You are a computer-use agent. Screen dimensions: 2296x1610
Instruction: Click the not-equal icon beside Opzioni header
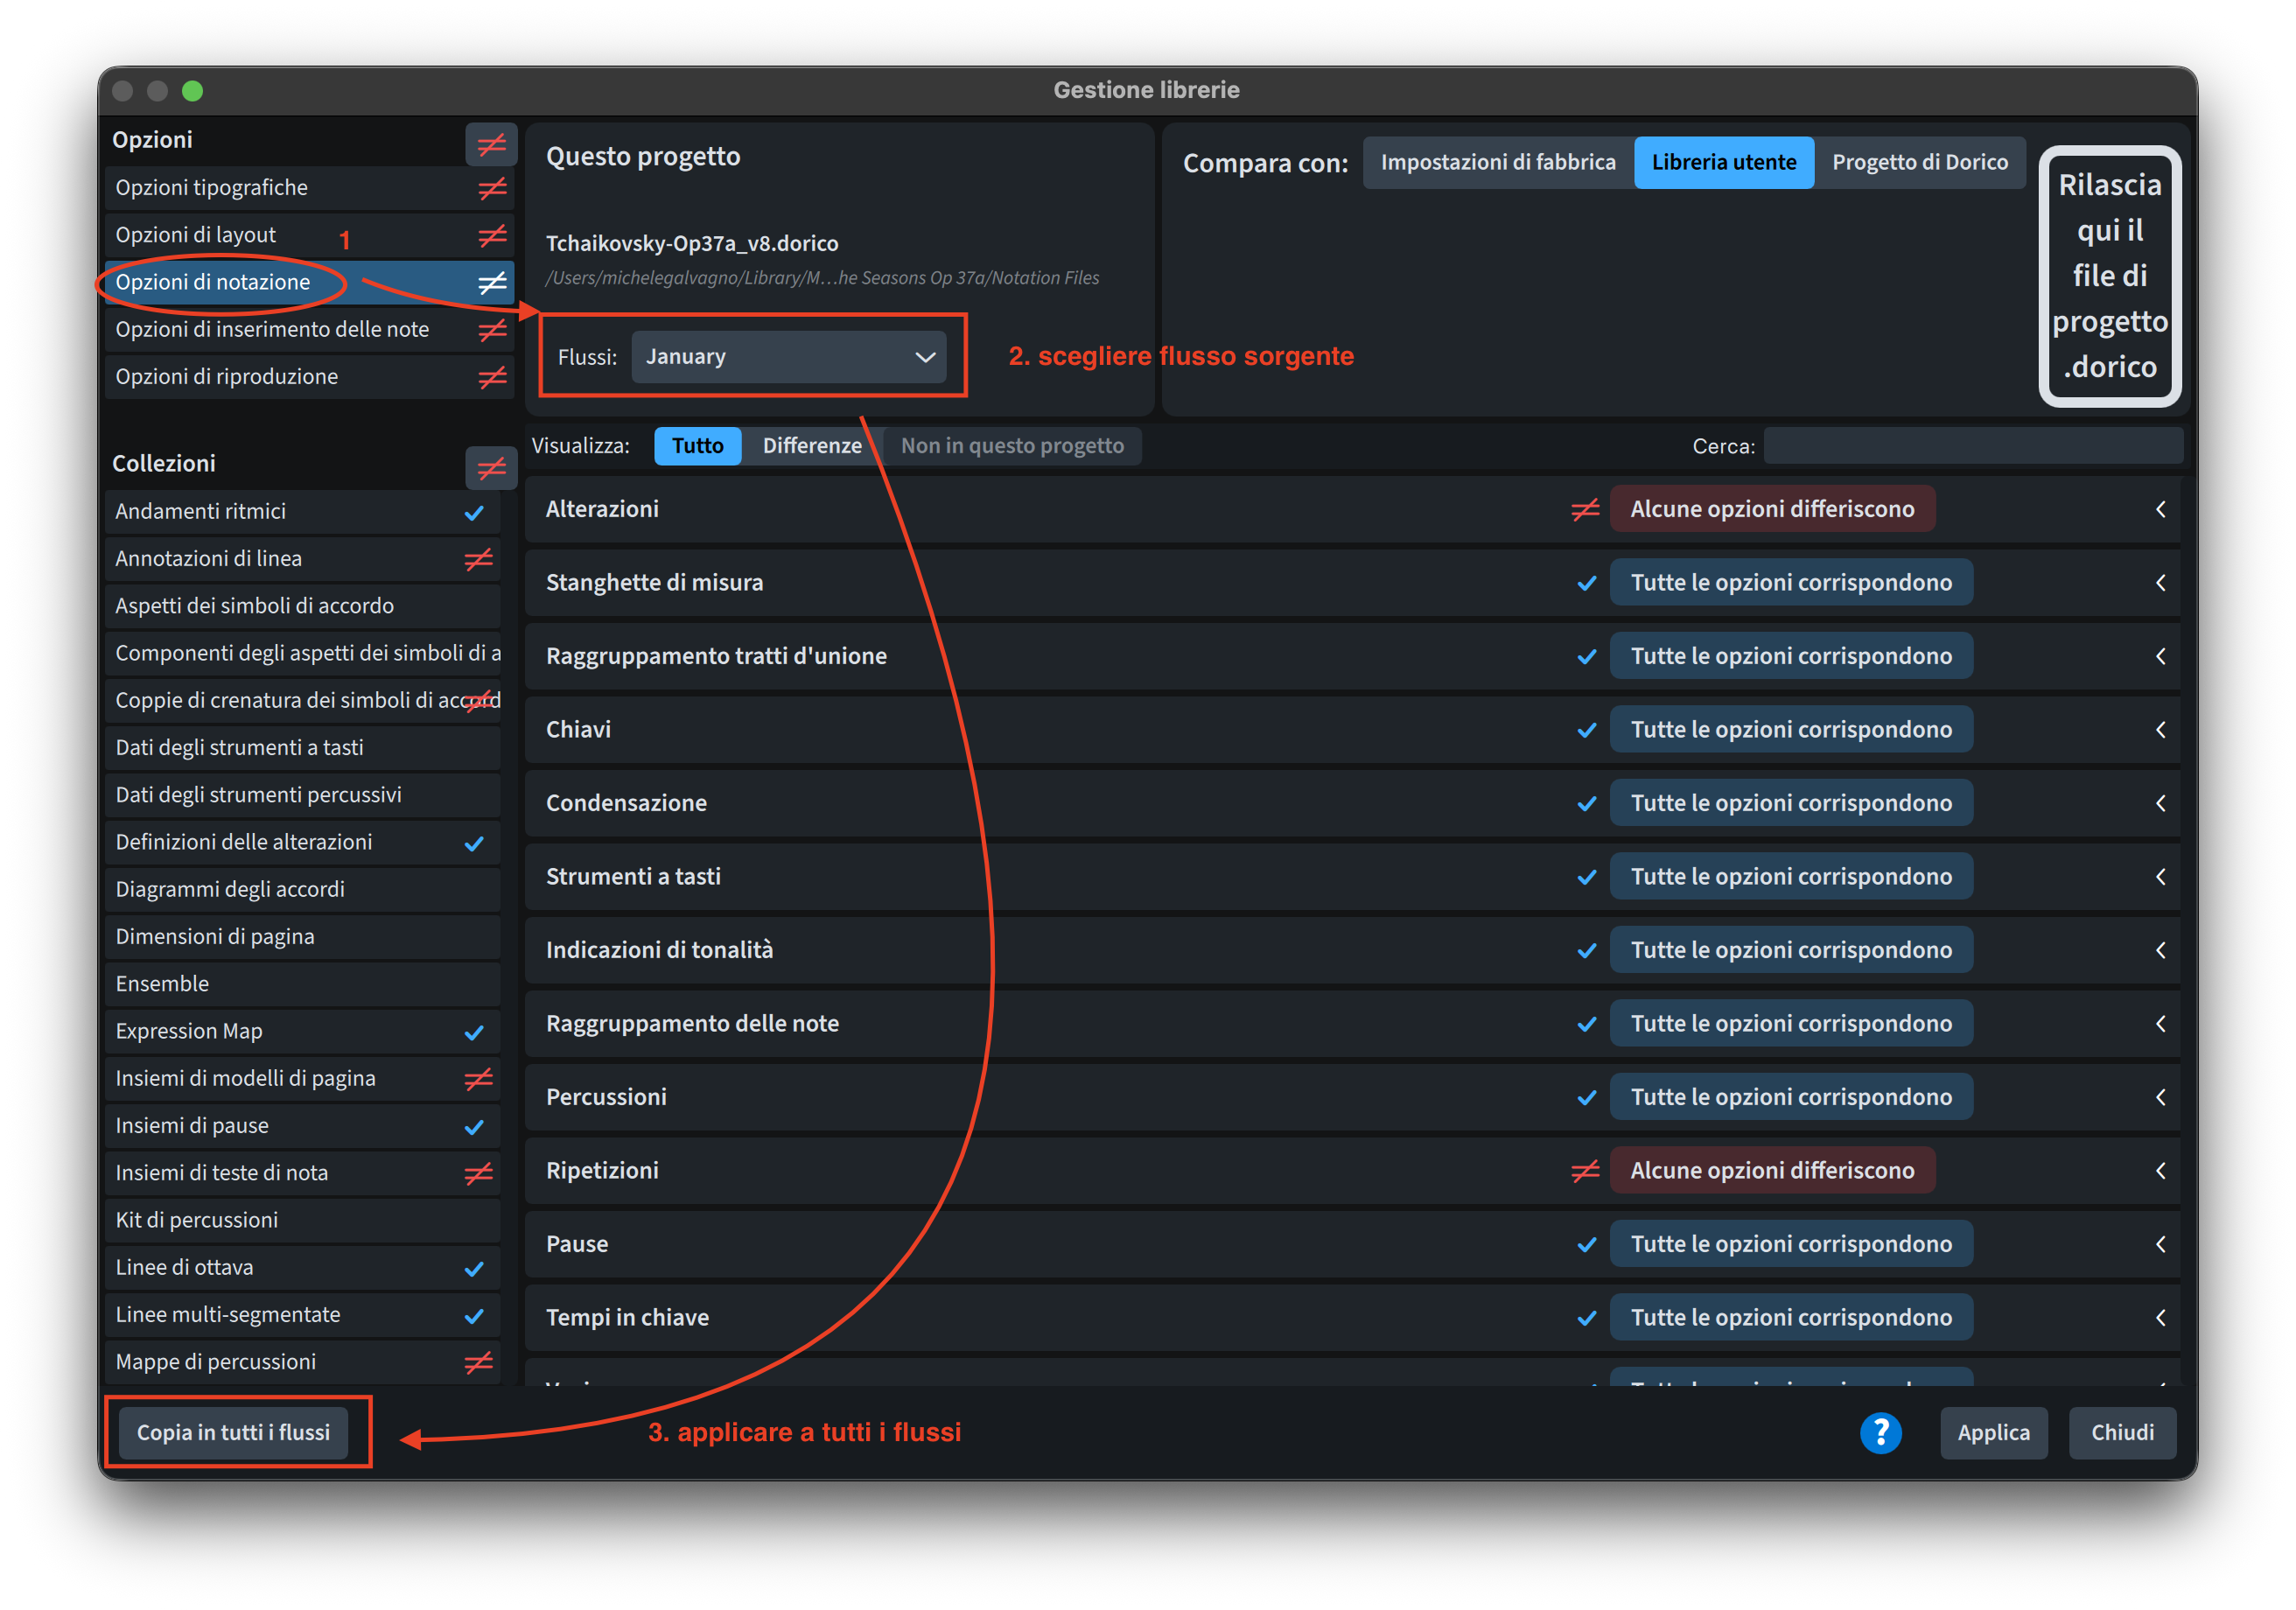pyautogui.click(x=491, y=145)
